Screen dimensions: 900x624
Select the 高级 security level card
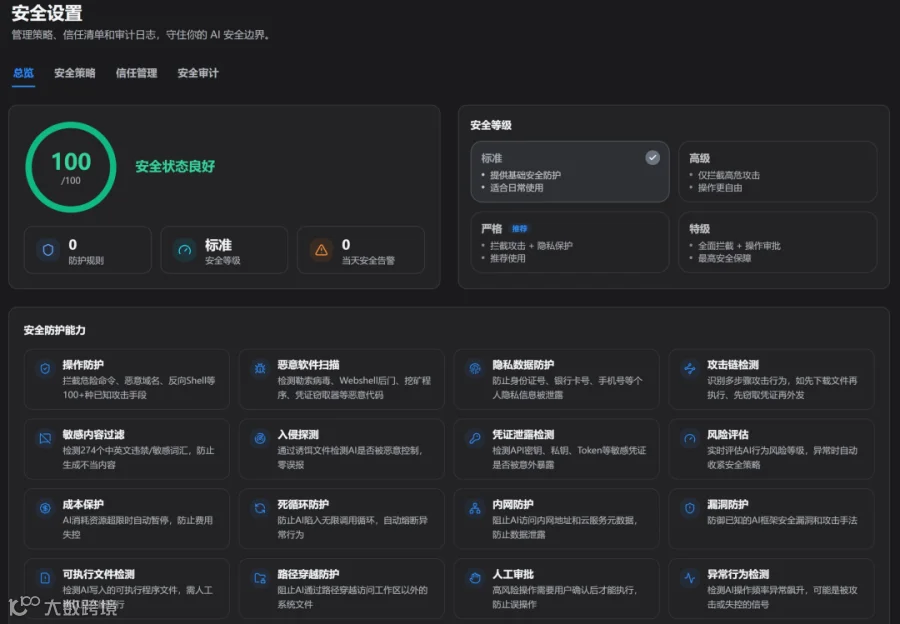click(x=777, y=172)
